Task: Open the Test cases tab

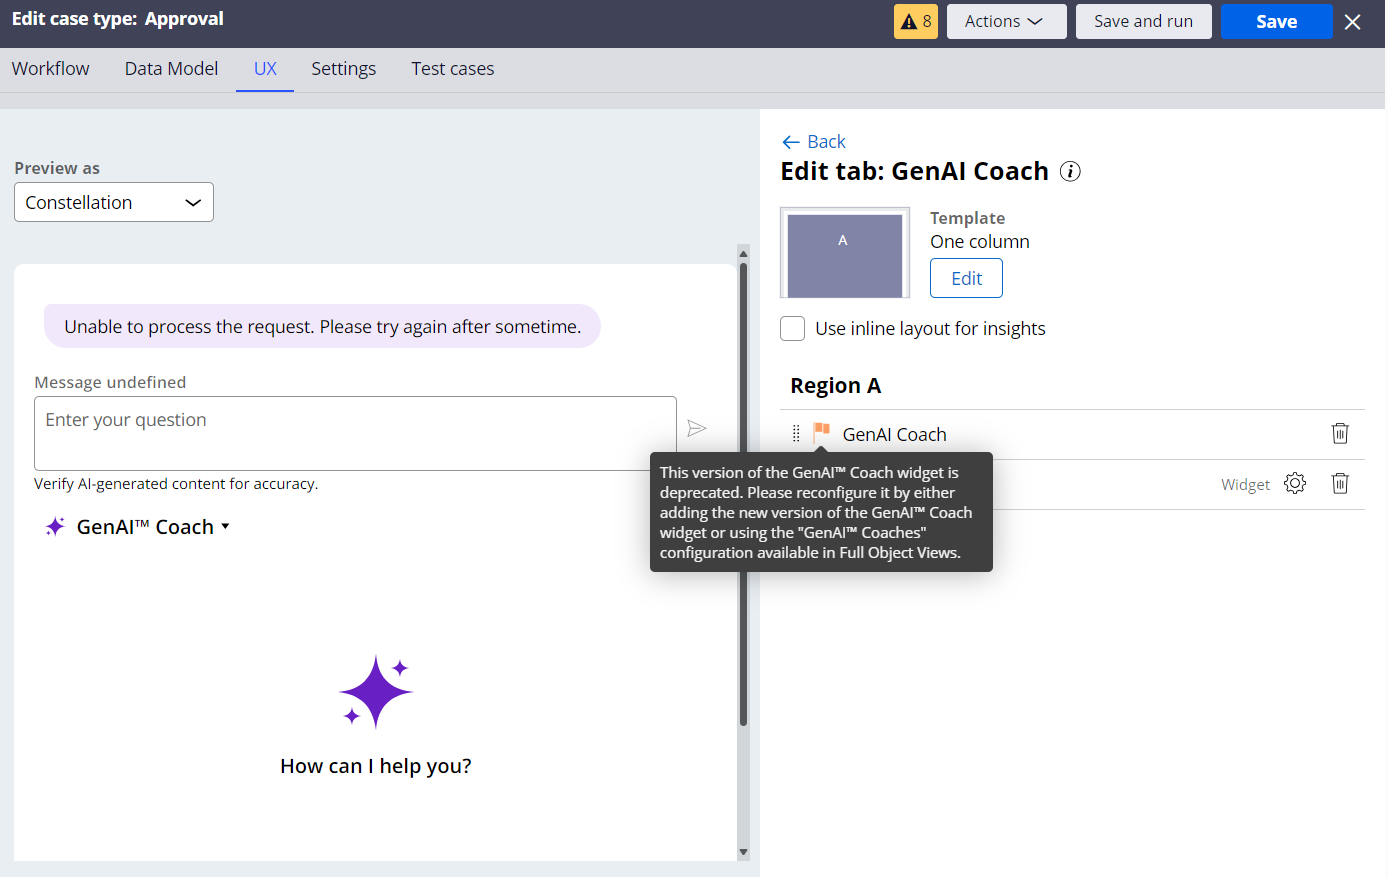Action: (452, 68)
